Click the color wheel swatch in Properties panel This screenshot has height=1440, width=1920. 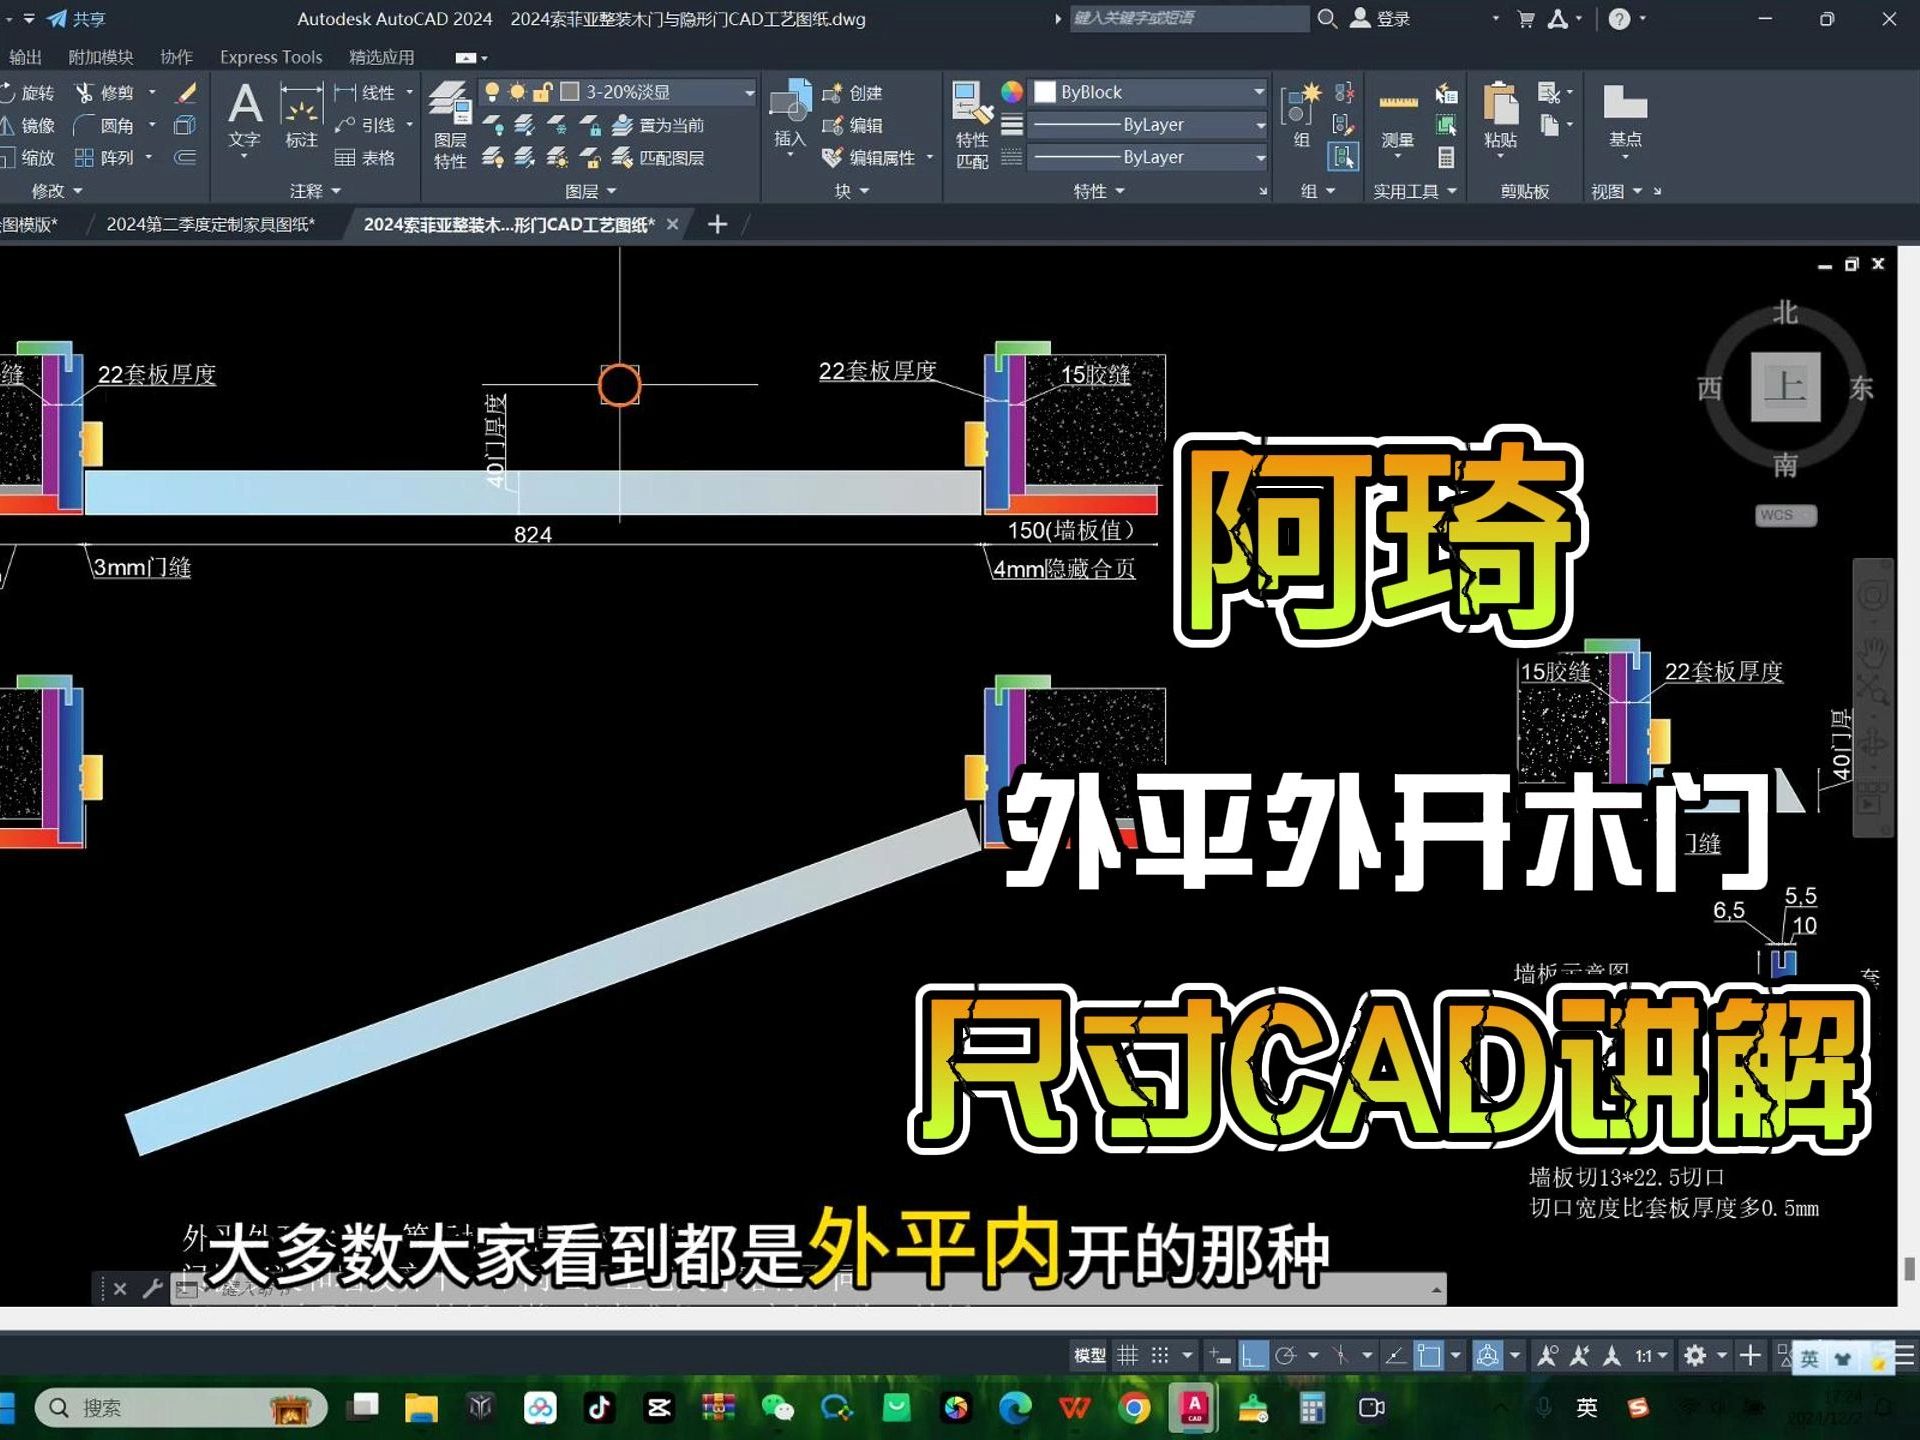[x=1012, y=92]
